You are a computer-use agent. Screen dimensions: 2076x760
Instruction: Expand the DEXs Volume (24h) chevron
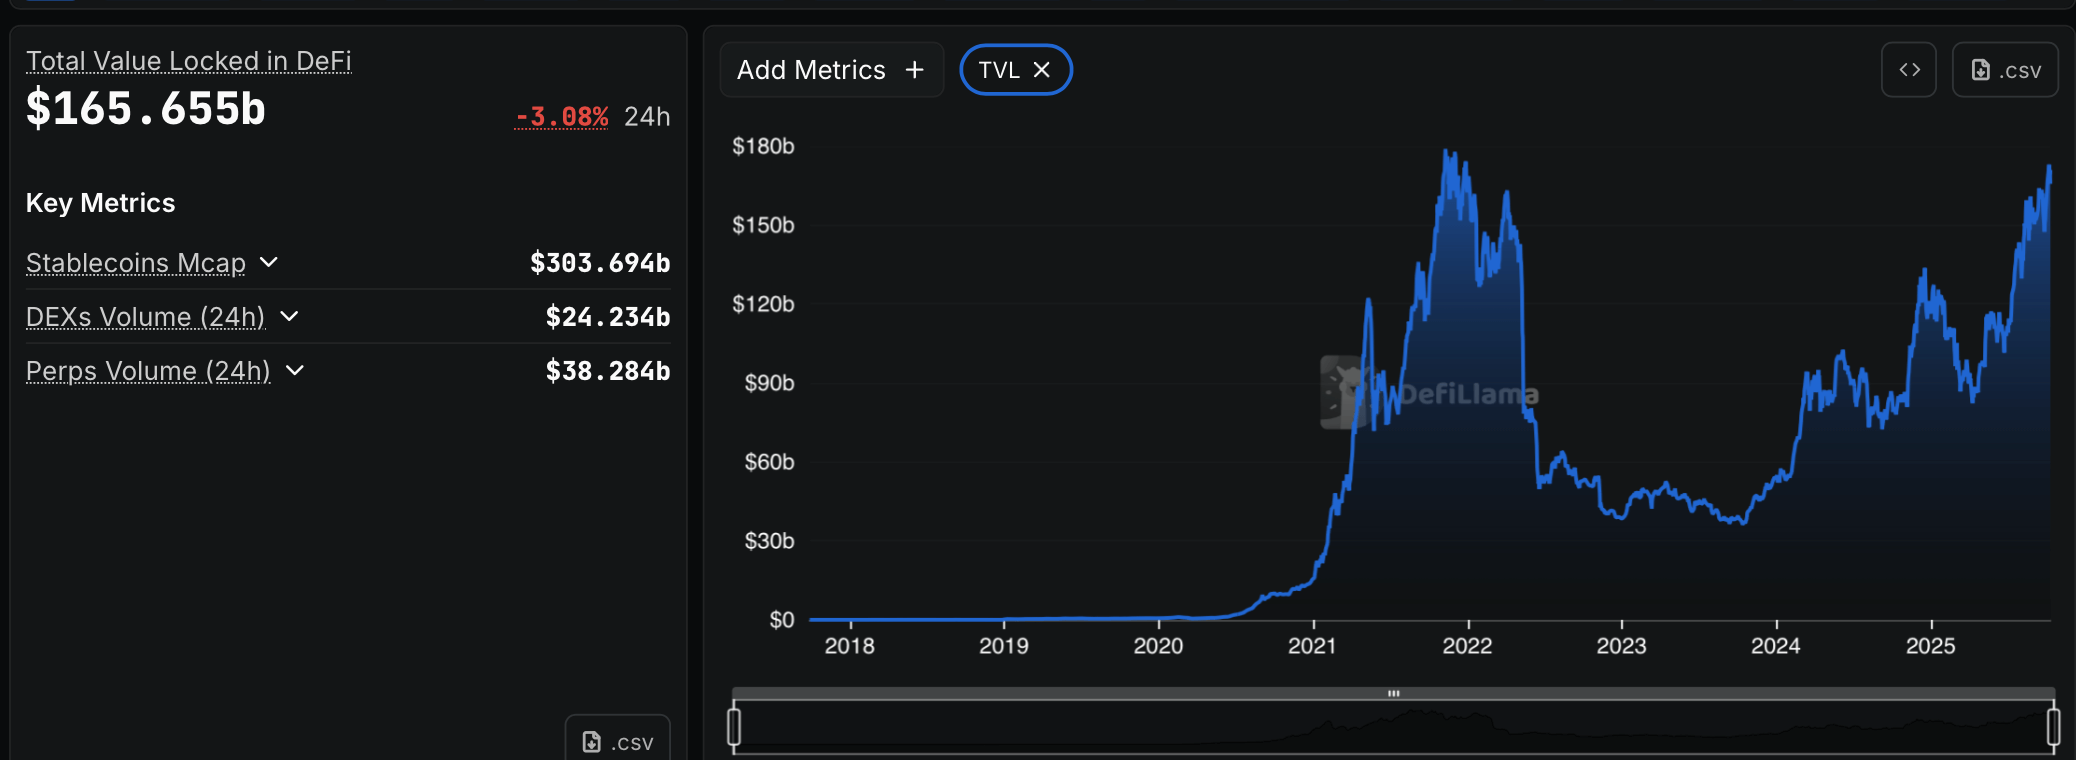289,316
